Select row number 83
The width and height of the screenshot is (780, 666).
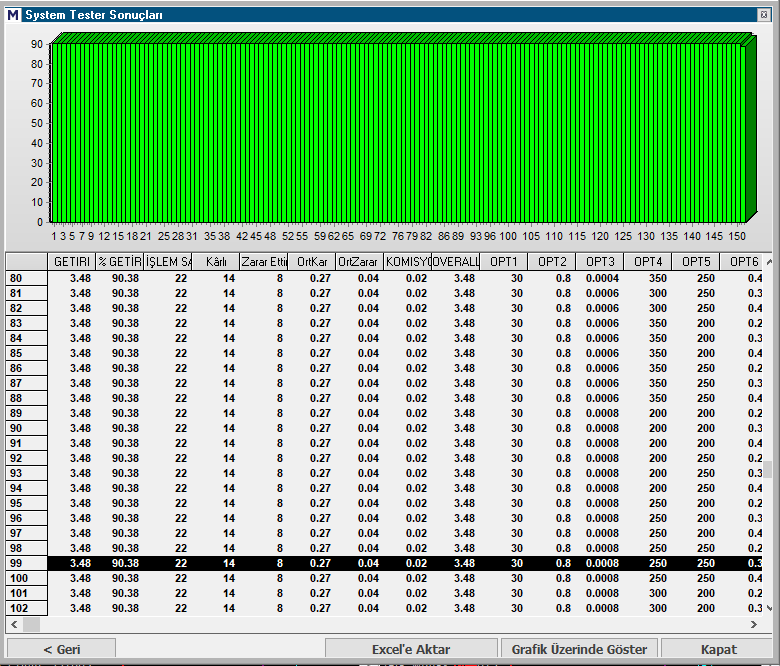26,323
